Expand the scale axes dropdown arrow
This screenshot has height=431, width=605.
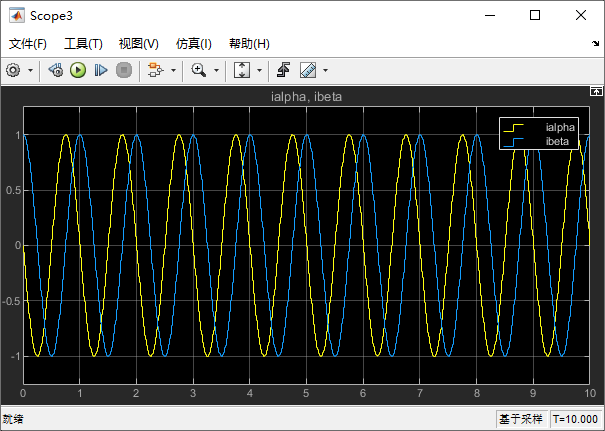[259, 71]
